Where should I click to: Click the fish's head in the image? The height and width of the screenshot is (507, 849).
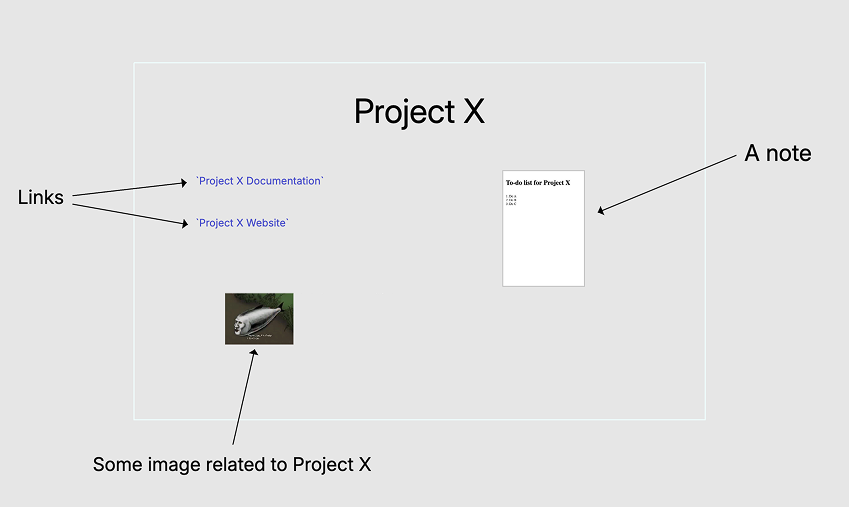pyautogui.click(x=240, y=324)
